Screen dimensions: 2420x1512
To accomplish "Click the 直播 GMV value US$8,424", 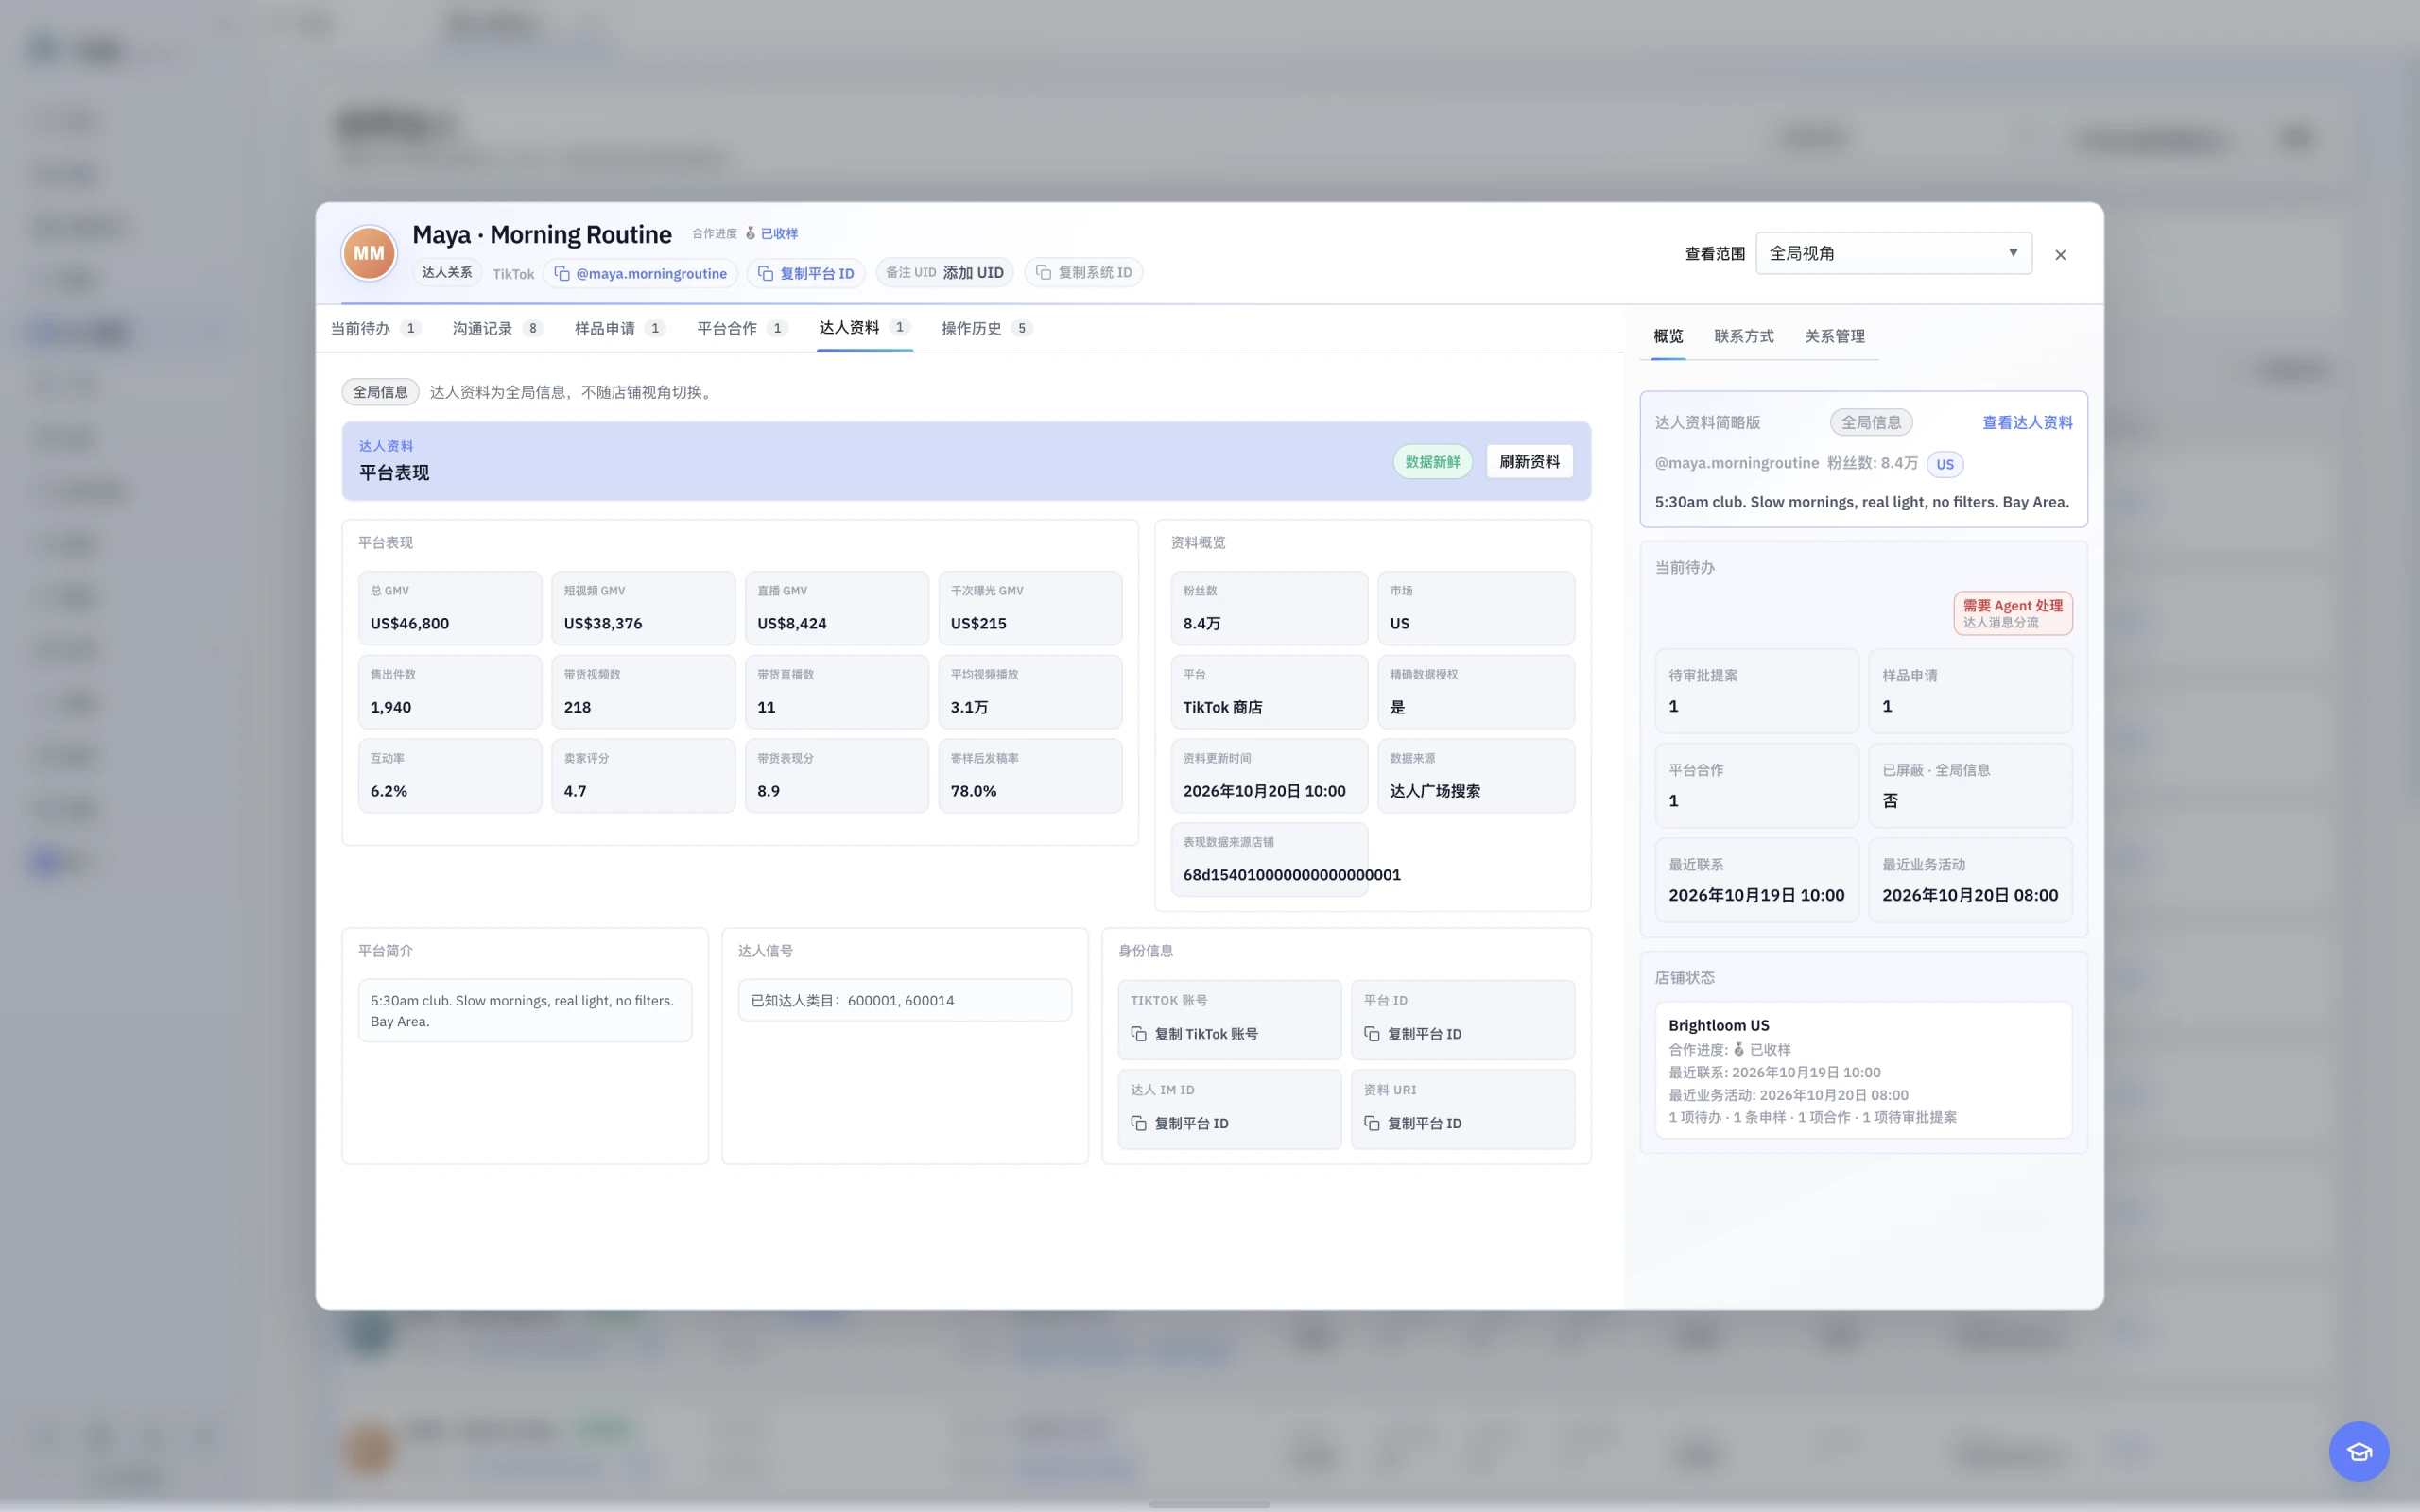I will point(792,623).
